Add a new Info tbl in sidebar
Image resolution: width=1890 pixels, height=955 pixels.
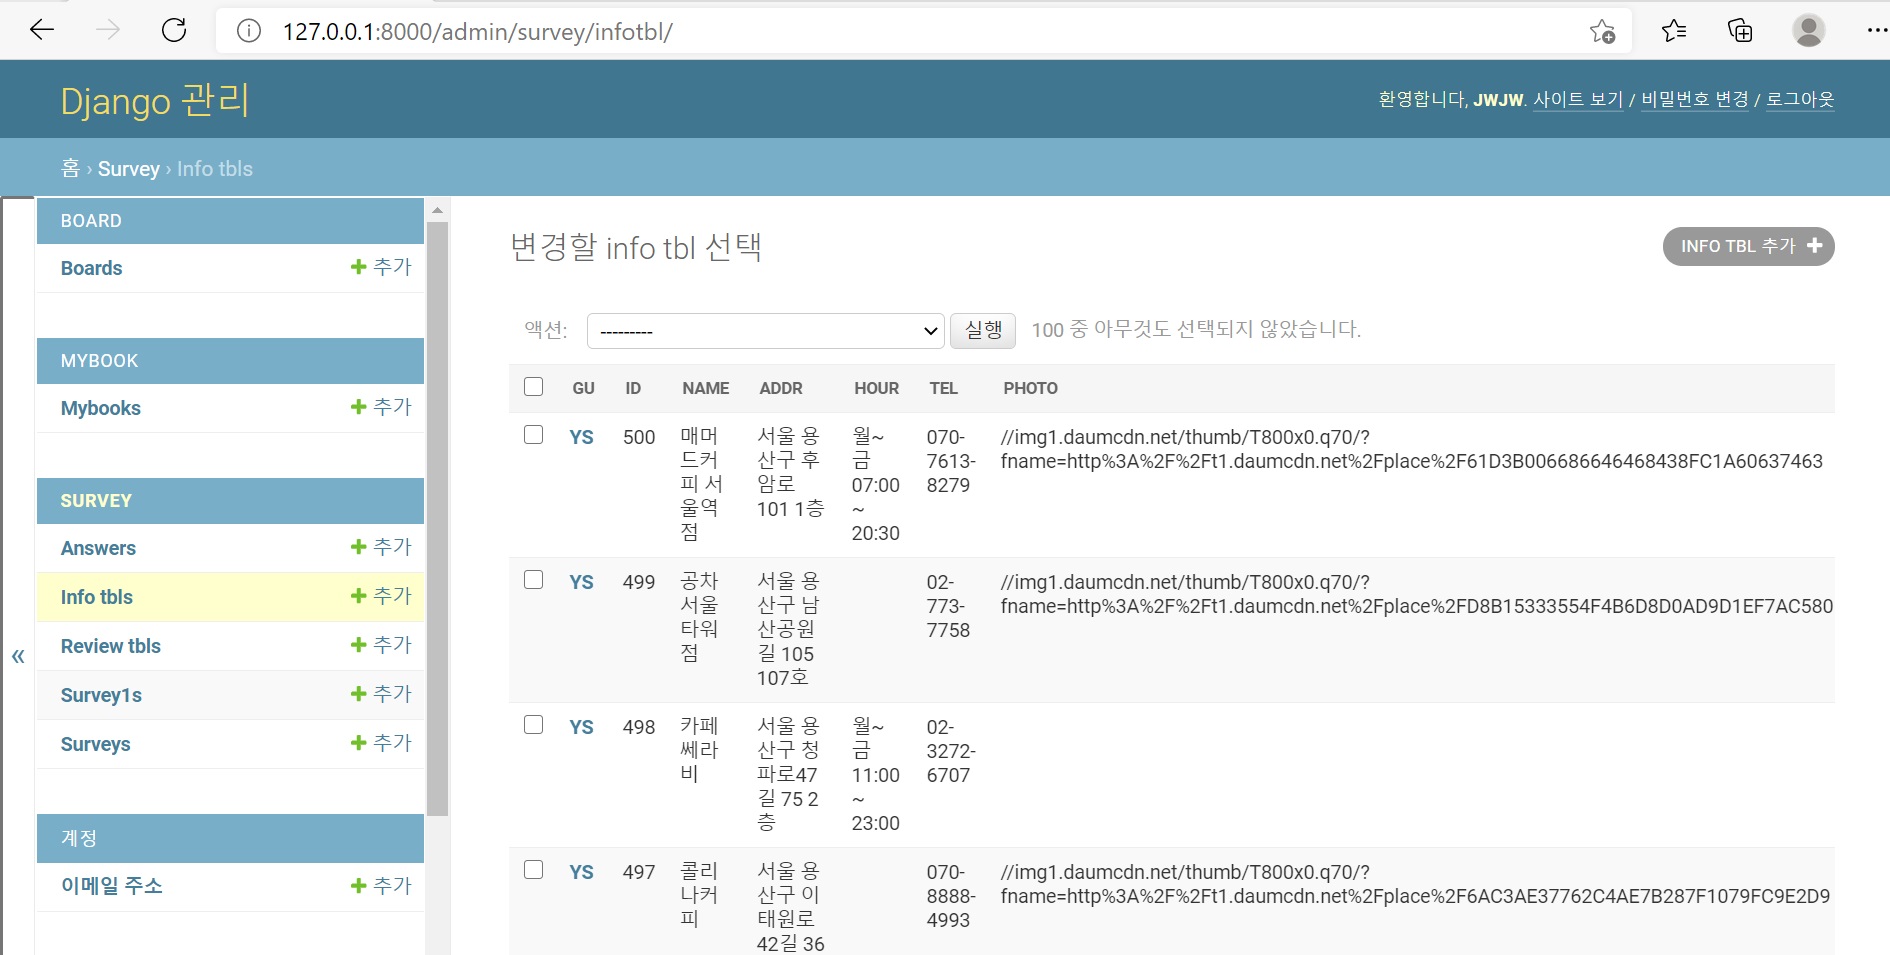381,596
